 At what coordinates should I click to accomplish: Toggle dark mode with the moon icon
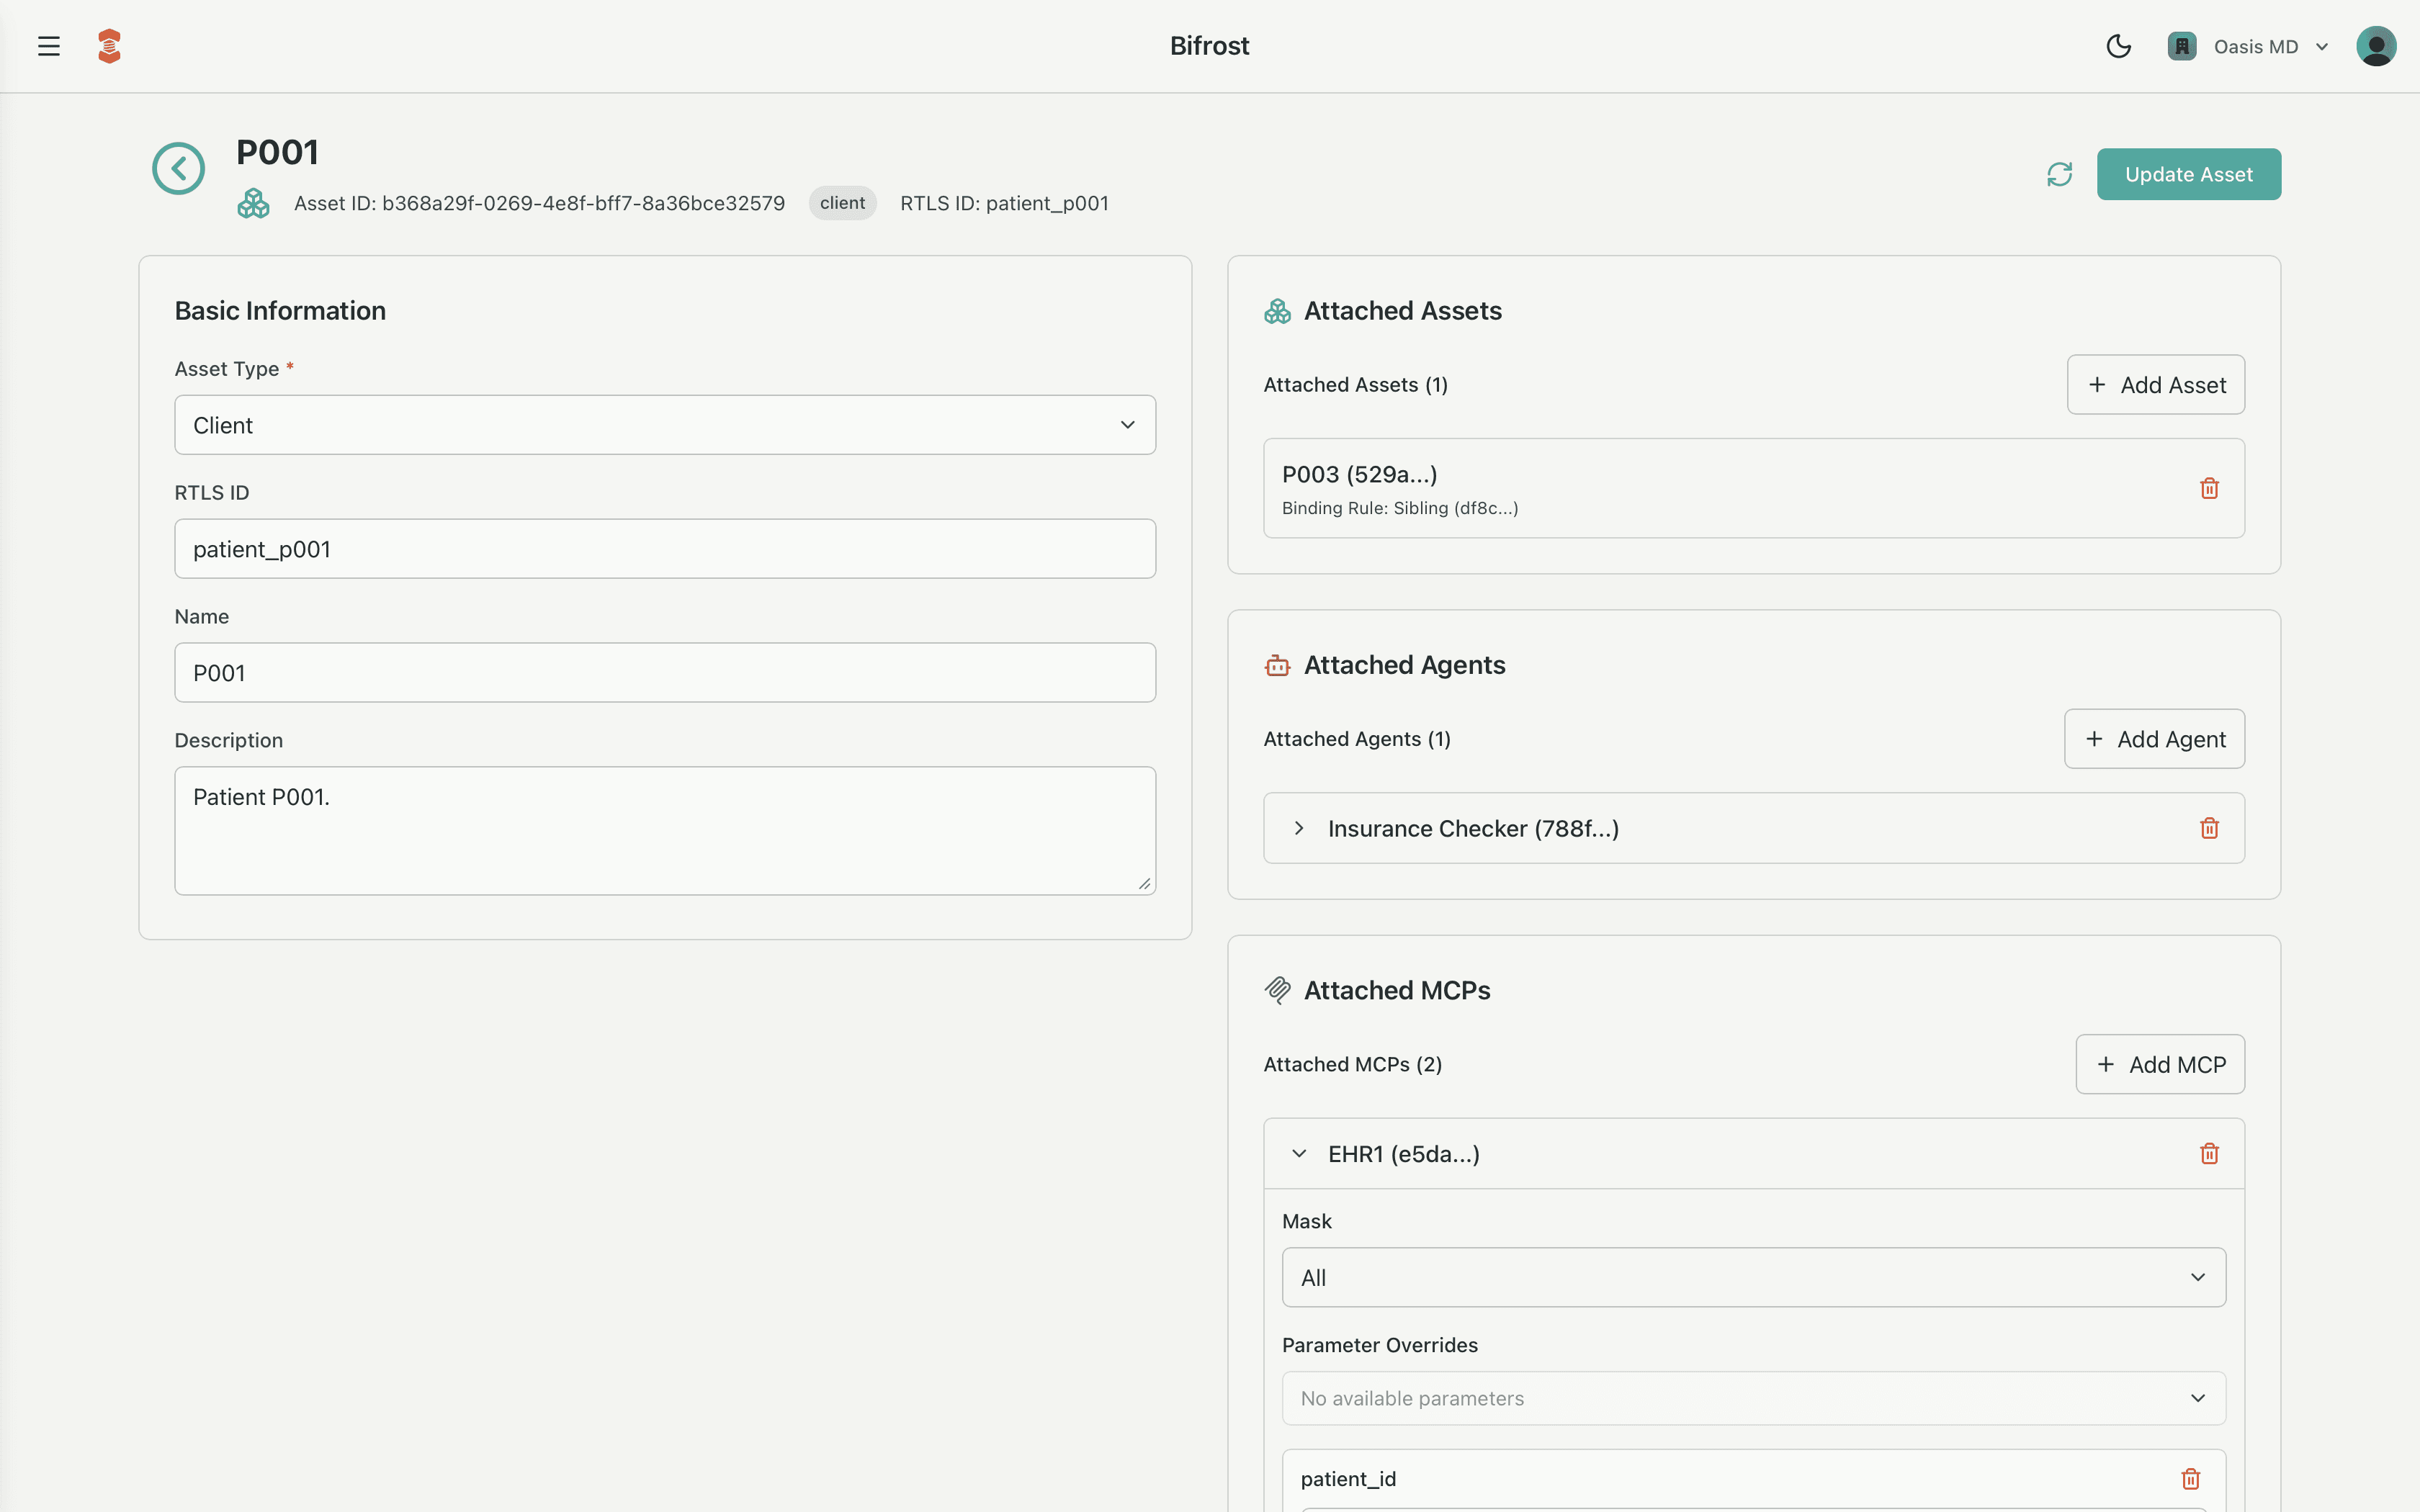coord(2119,46)
